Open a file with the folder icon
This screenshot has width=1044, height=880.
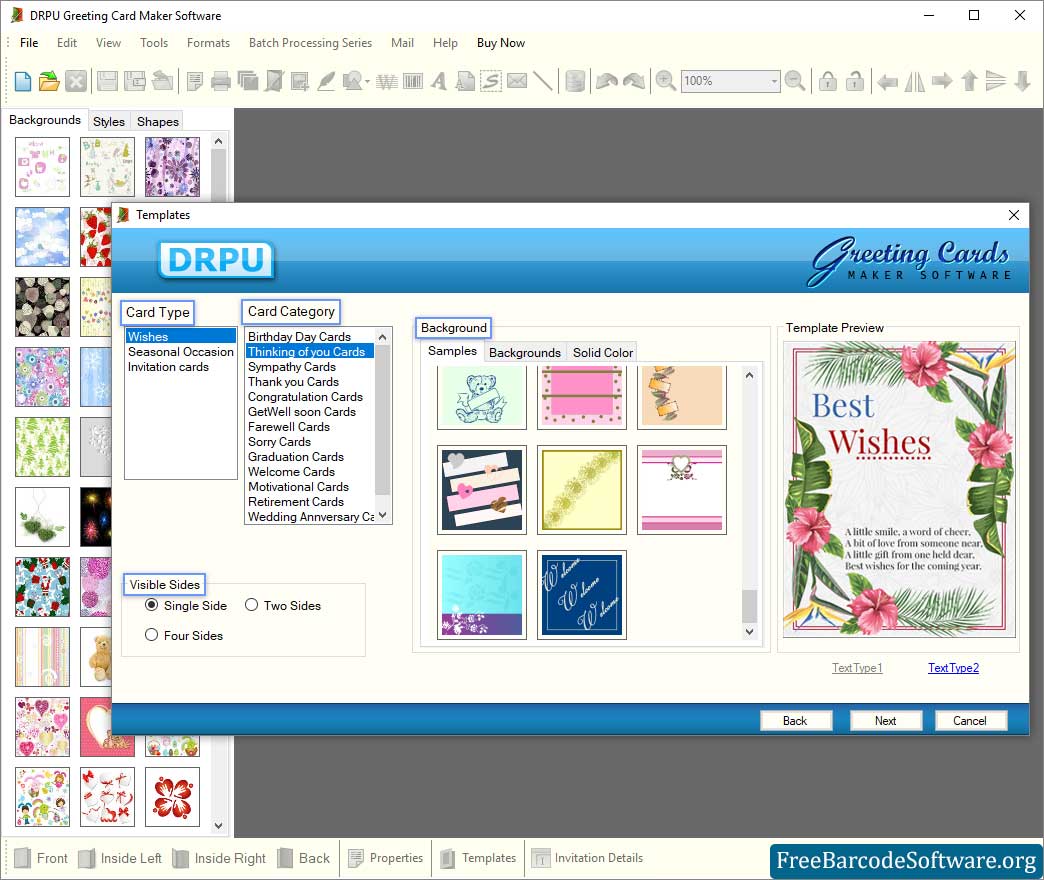coord(49,81)
